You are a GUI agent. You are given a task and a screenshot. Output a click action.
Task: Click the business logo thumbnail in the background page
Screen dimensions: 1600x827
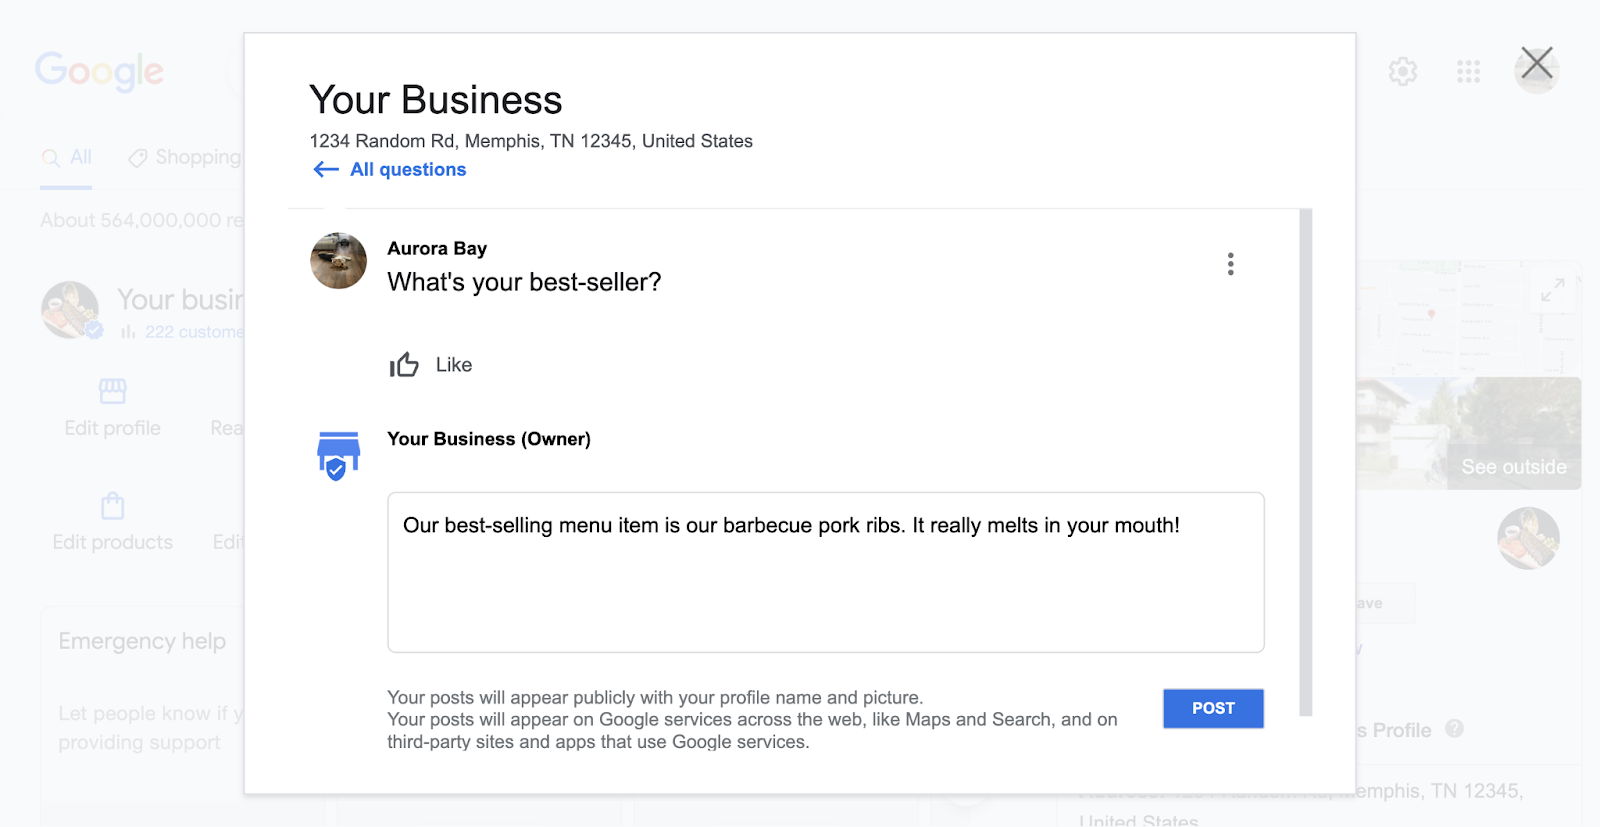click(x=70, y=310)
